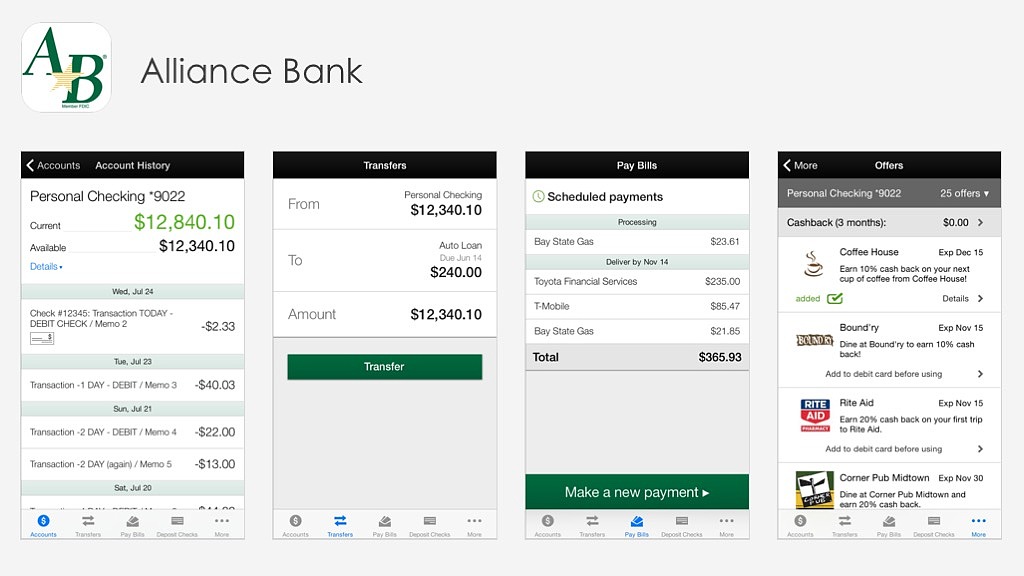The height and width of the screenshot is (576, 1024).
Task: Open Check #12345 transaction row
Action: [133, 326]
